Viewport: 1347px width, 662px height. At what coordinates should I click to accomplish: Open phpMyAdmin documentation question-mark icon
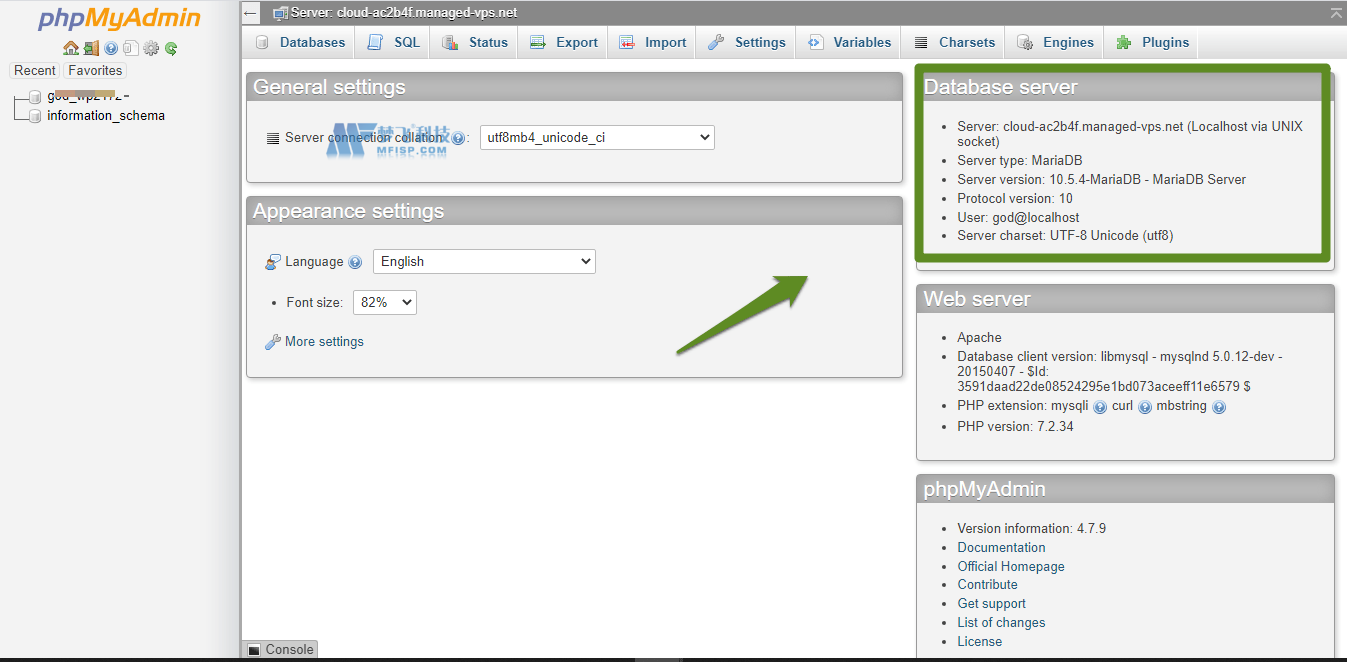click(x=111, y=48)
